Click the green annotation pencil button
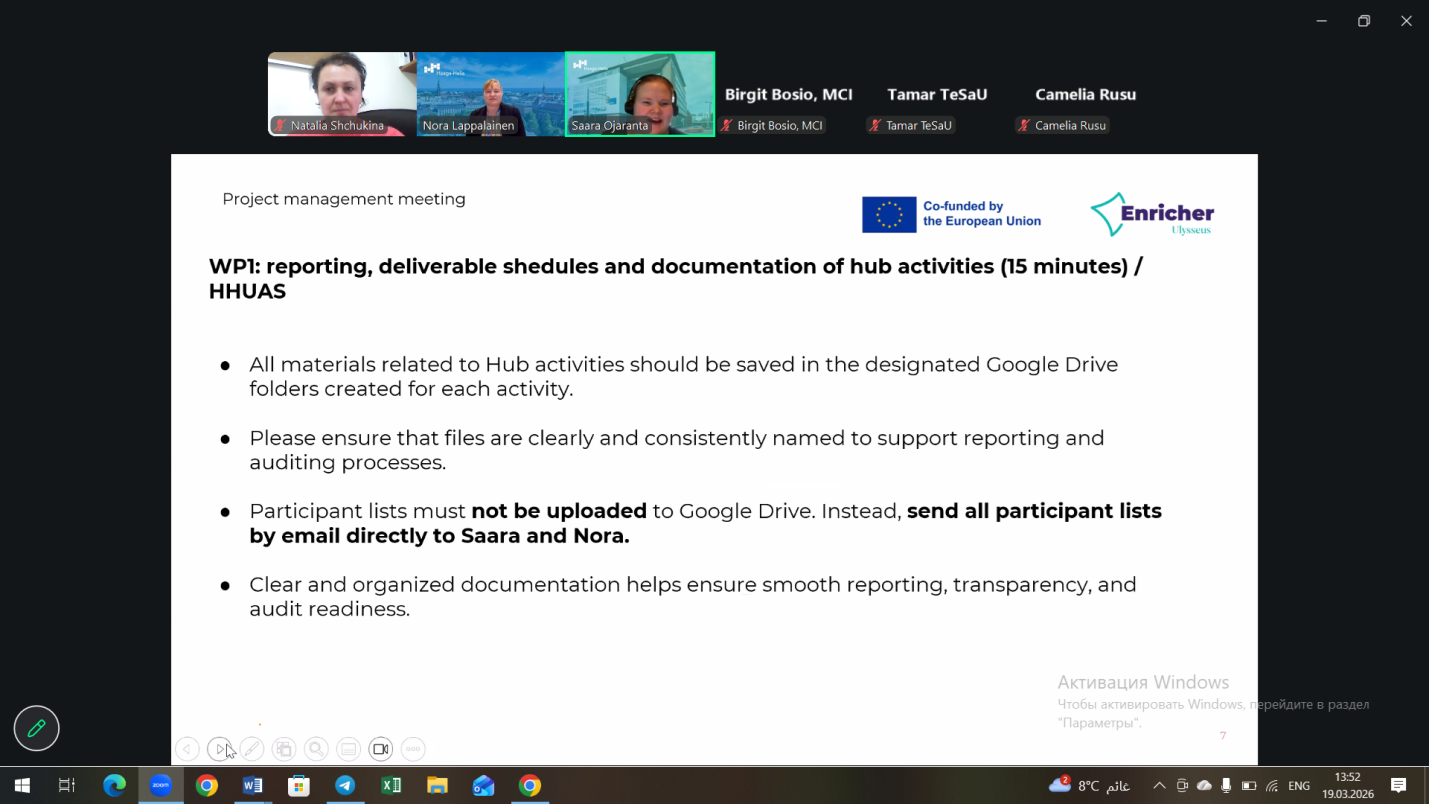The width and height of the screenshot is (1429, 804). (x=37, y=729)
